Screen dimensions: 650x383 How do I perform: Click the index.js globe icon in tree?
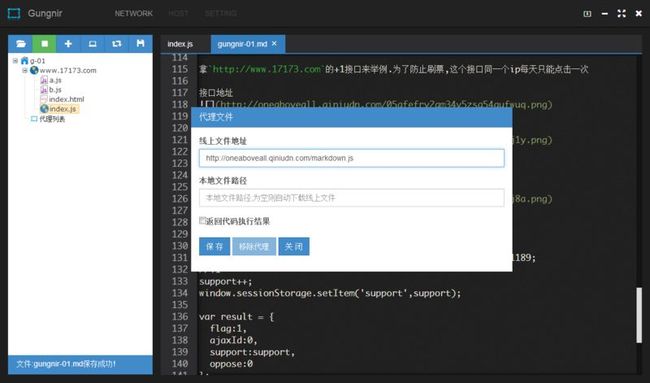point(44,109)
